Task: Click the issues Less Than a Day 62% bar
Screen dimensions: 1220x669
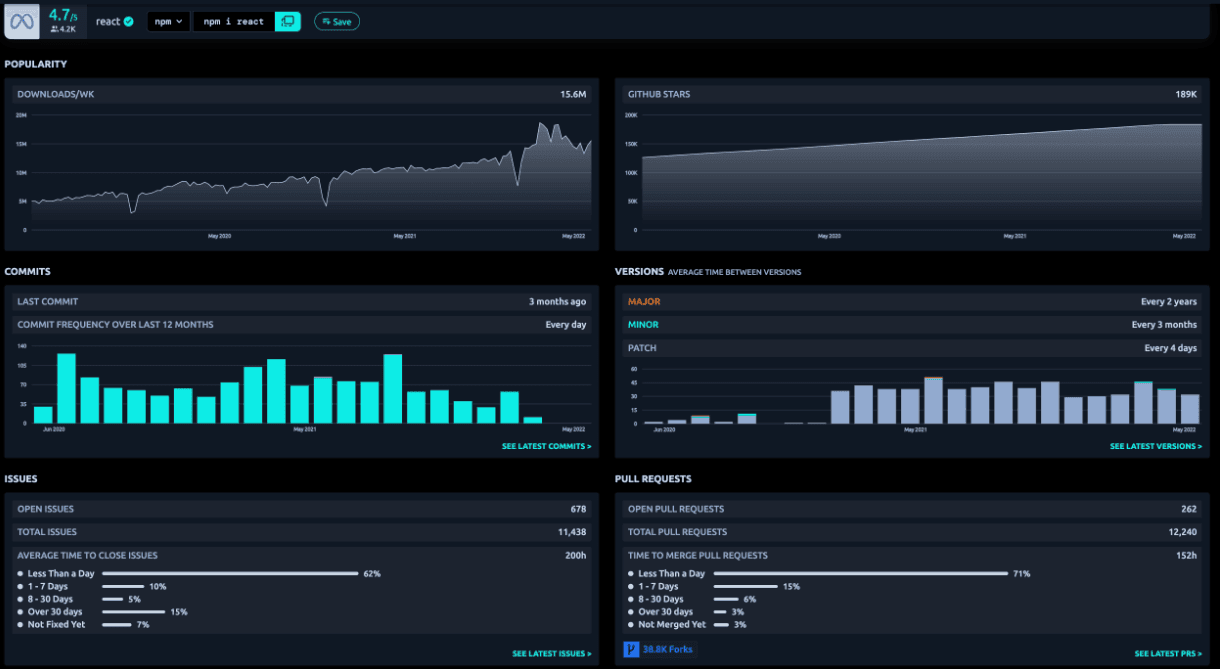Action: pos(230,574)
